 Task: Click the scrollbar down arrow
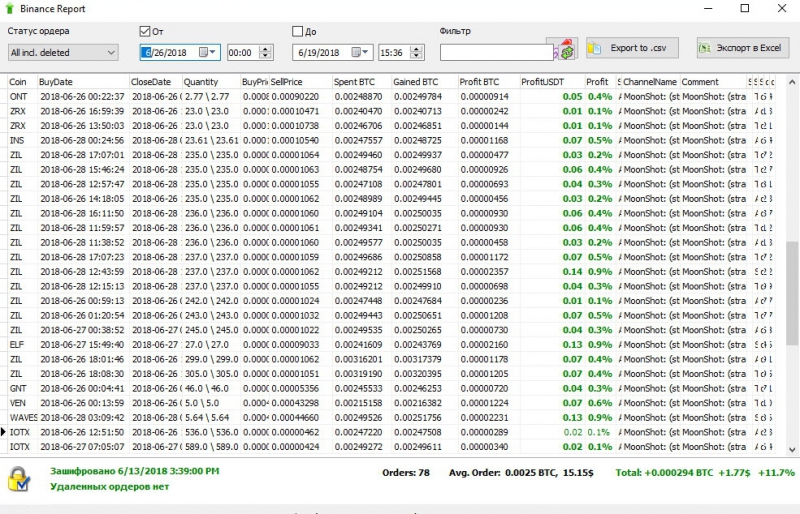792,450
